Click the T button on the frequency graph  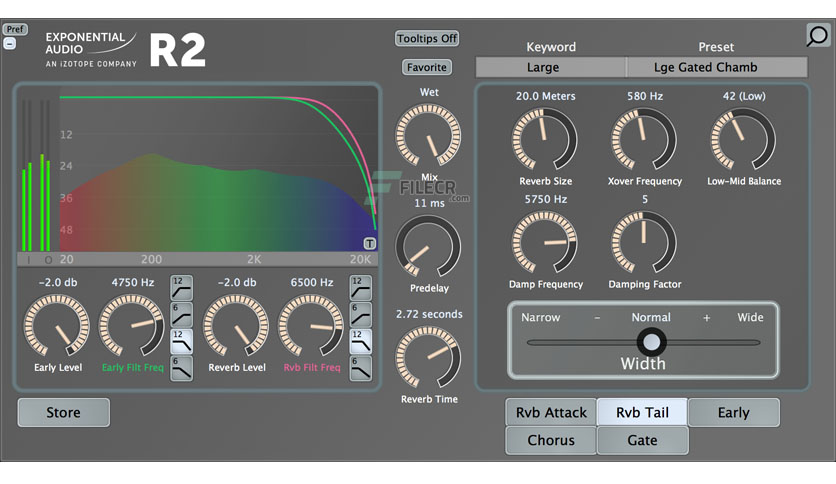369,244
